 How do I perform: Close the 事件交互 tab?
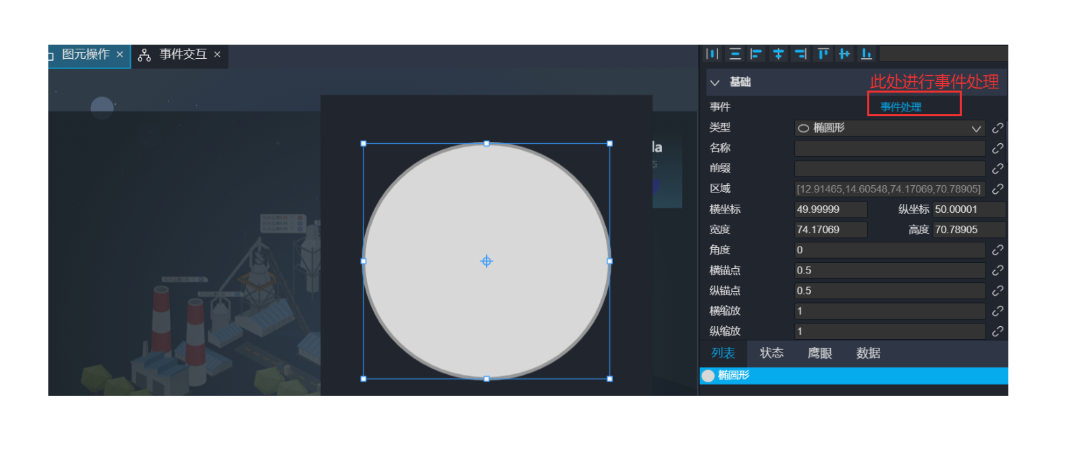pyautogui.click(x=217, y=54)
